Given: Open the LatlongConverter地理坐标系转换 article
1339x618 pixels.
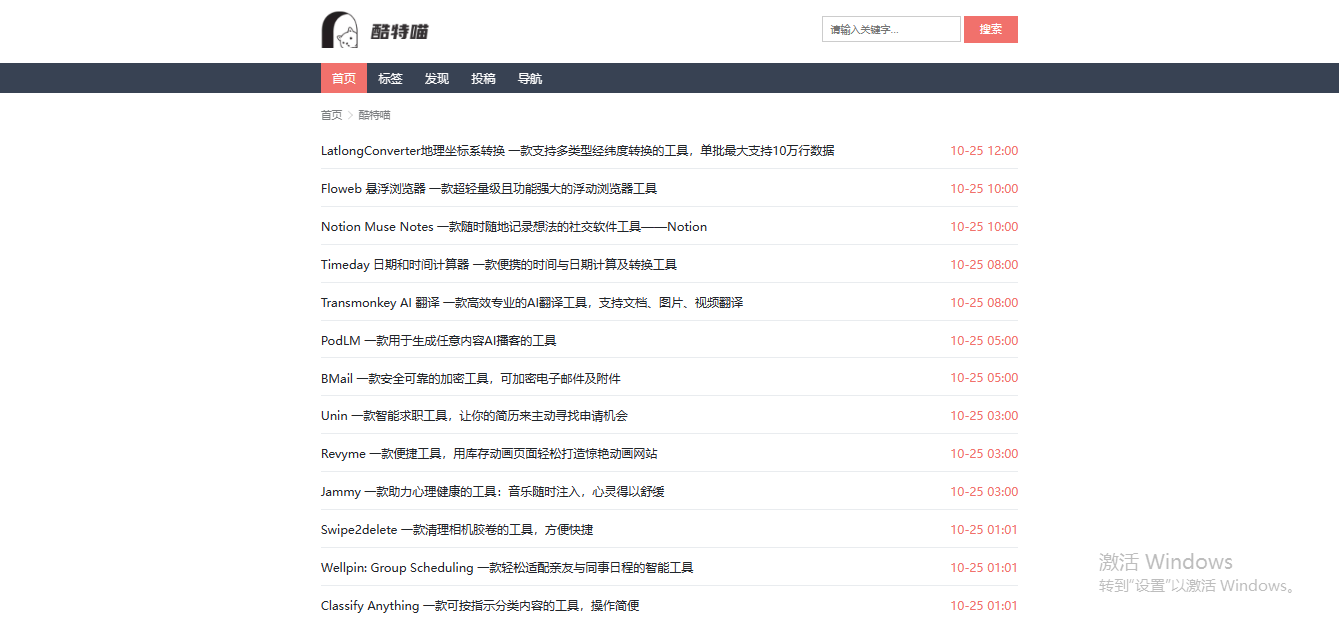Looking at the screenshot, I should click(577, 151).
